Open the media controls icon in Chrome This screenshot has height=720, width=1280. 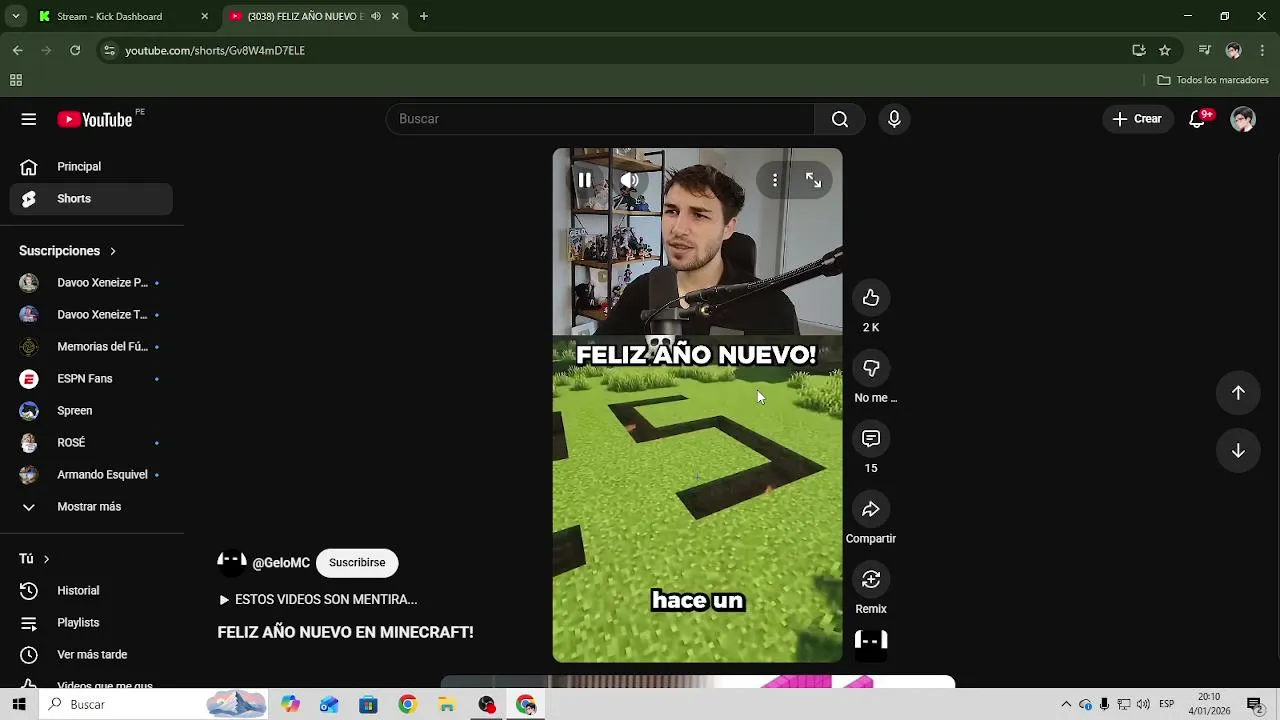click(1205, 50)
